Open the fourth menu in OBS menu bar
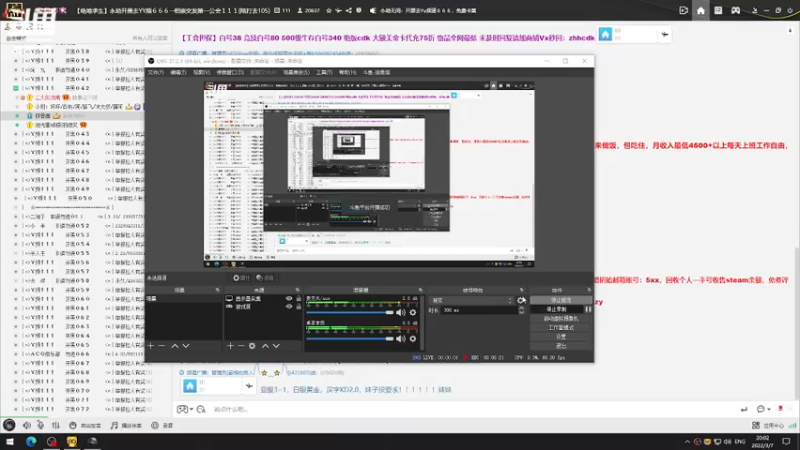The height and width of the screenshot is (450, 800). click(x=230, y=72)
